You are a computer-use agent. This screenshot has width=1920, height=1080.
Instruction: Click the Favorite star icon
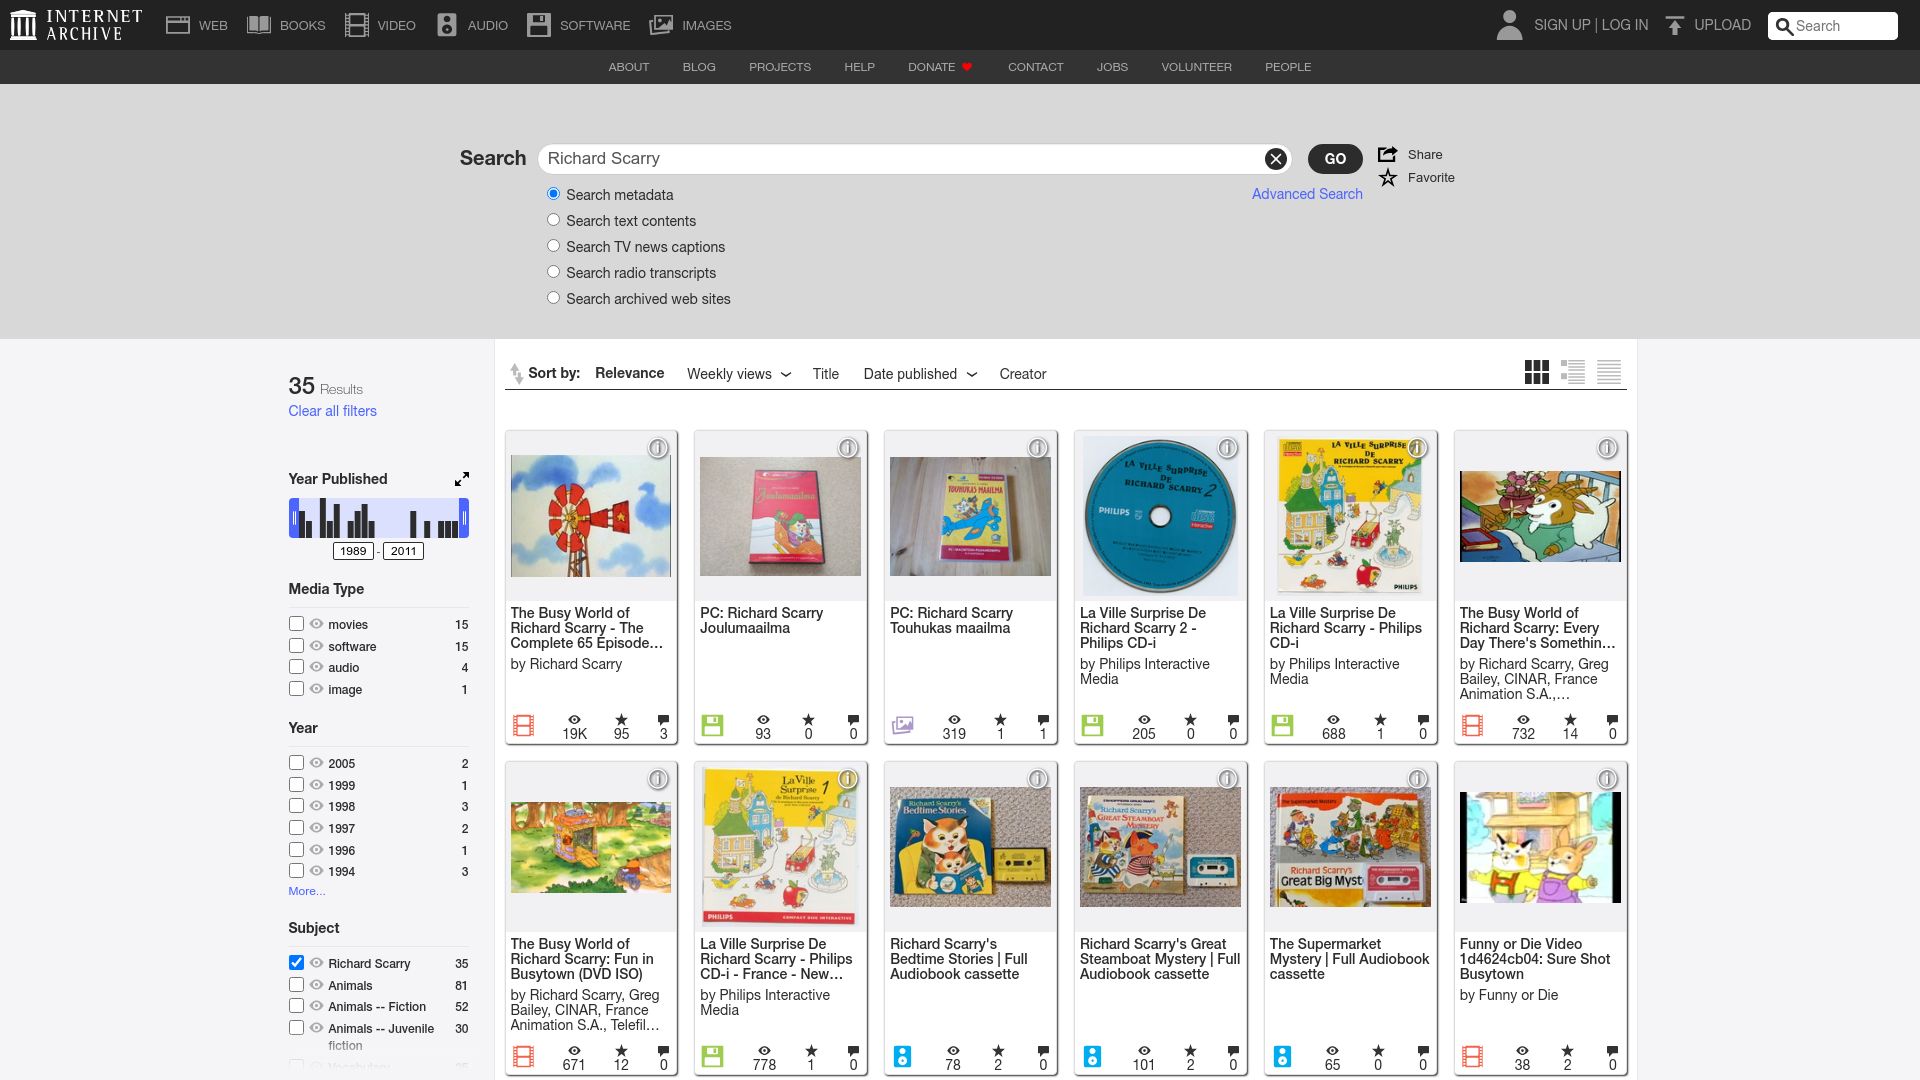[x=1387, y=178]
